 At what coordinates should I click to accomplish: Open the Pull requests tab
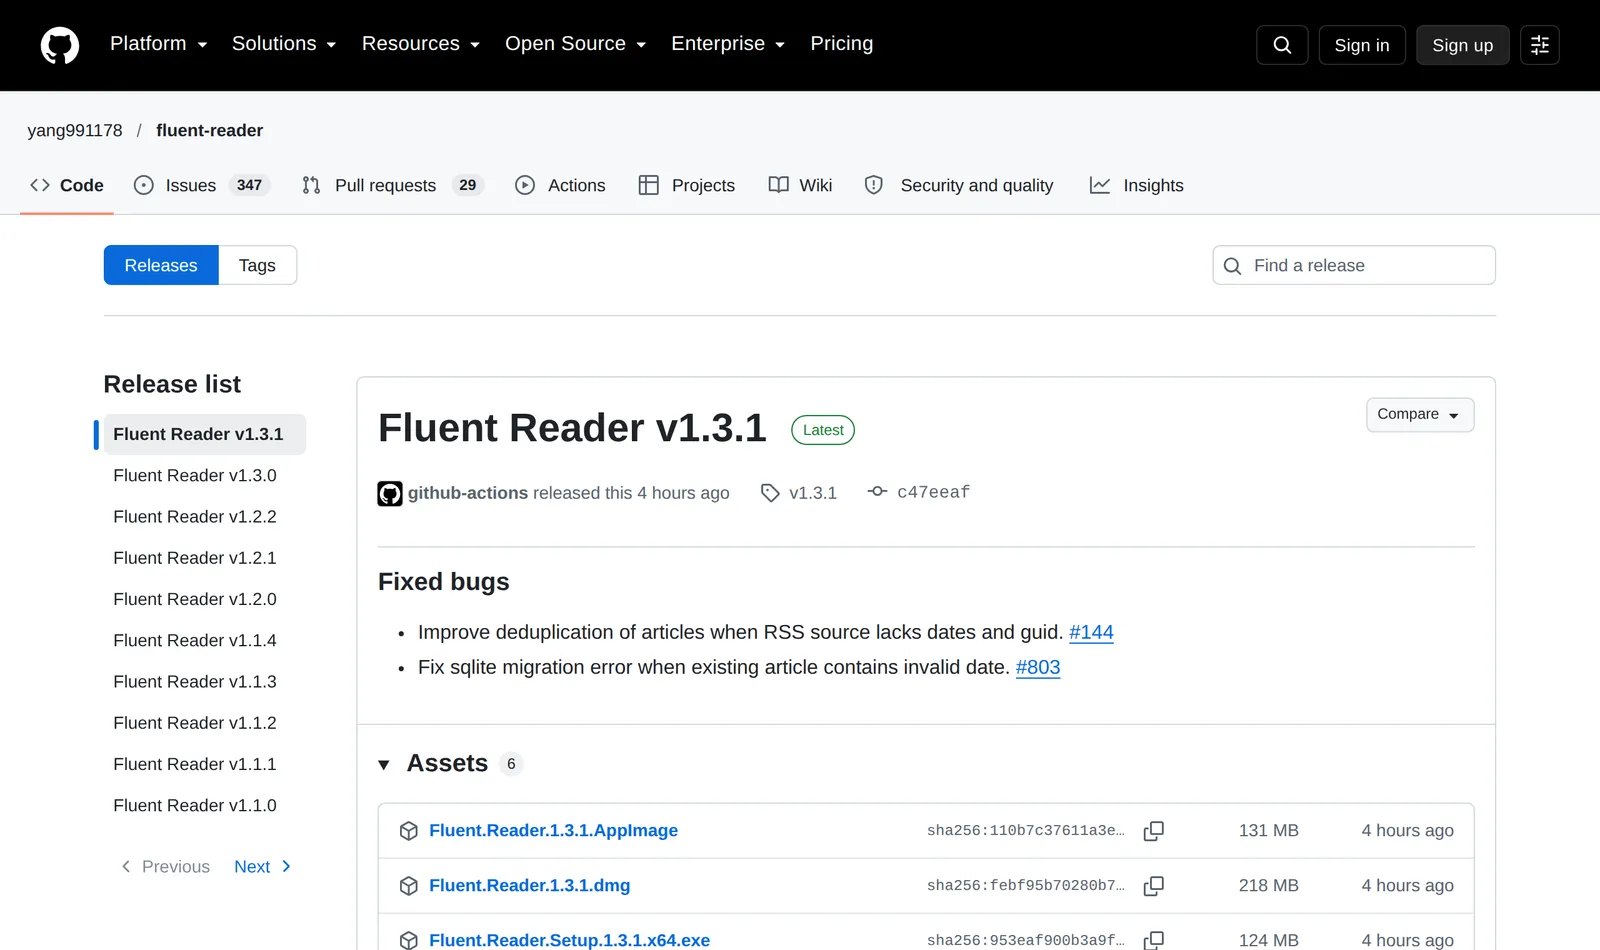coord(393,185)
